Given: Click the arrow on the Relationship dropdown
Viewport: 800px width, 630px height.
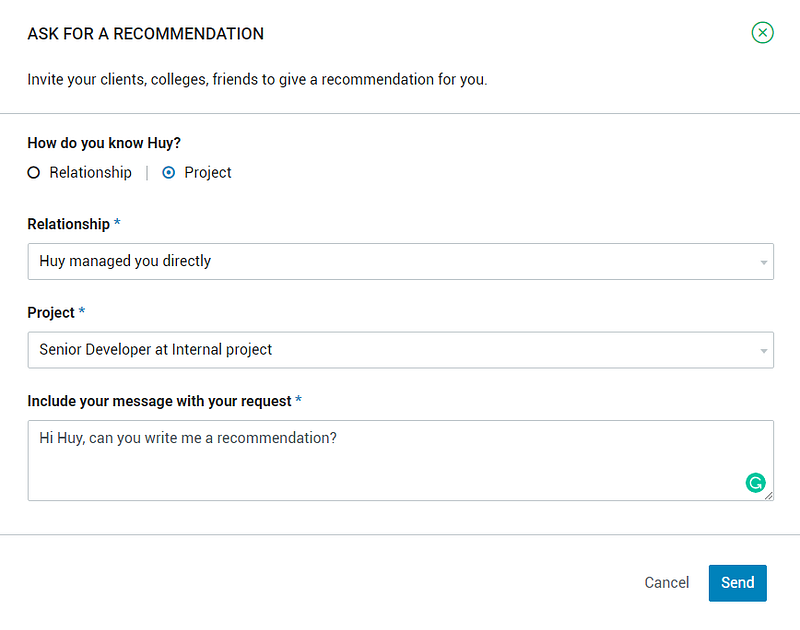Looking at the screenshot, I should (764, 263).
